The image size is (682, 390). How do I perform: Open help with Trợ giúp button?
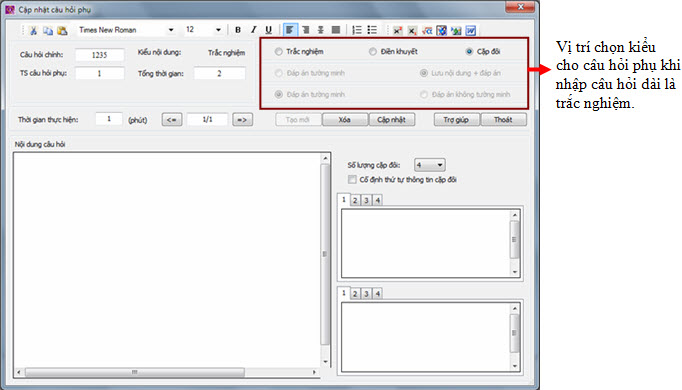tap(457, 120)
